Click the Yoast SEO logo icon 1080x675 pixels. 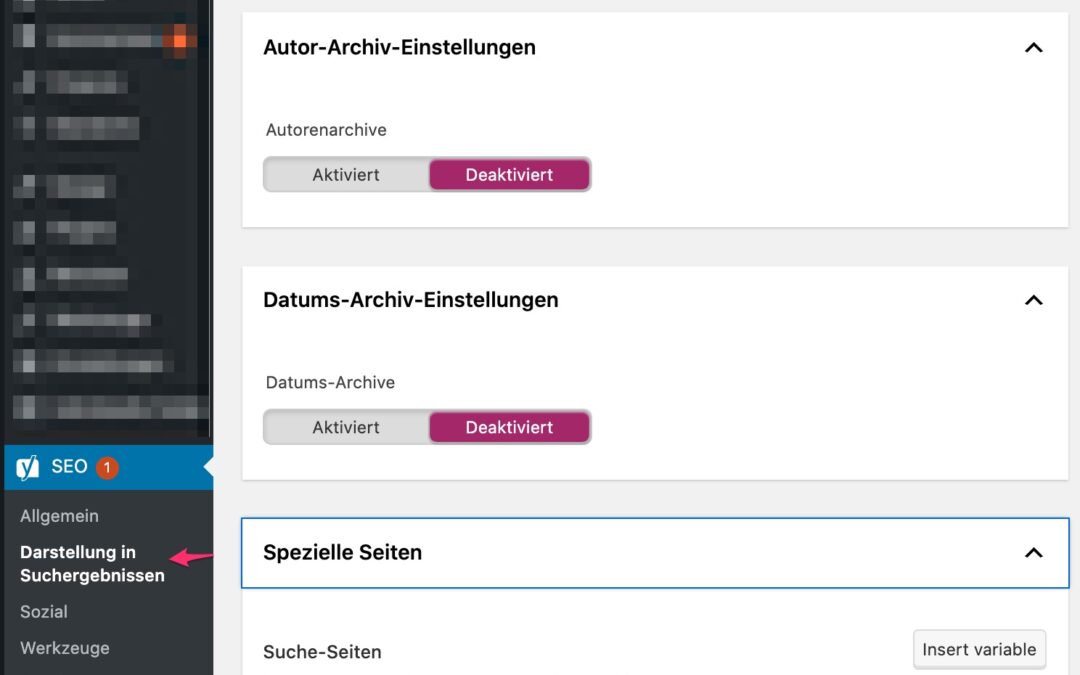click(x=28, y=467)
